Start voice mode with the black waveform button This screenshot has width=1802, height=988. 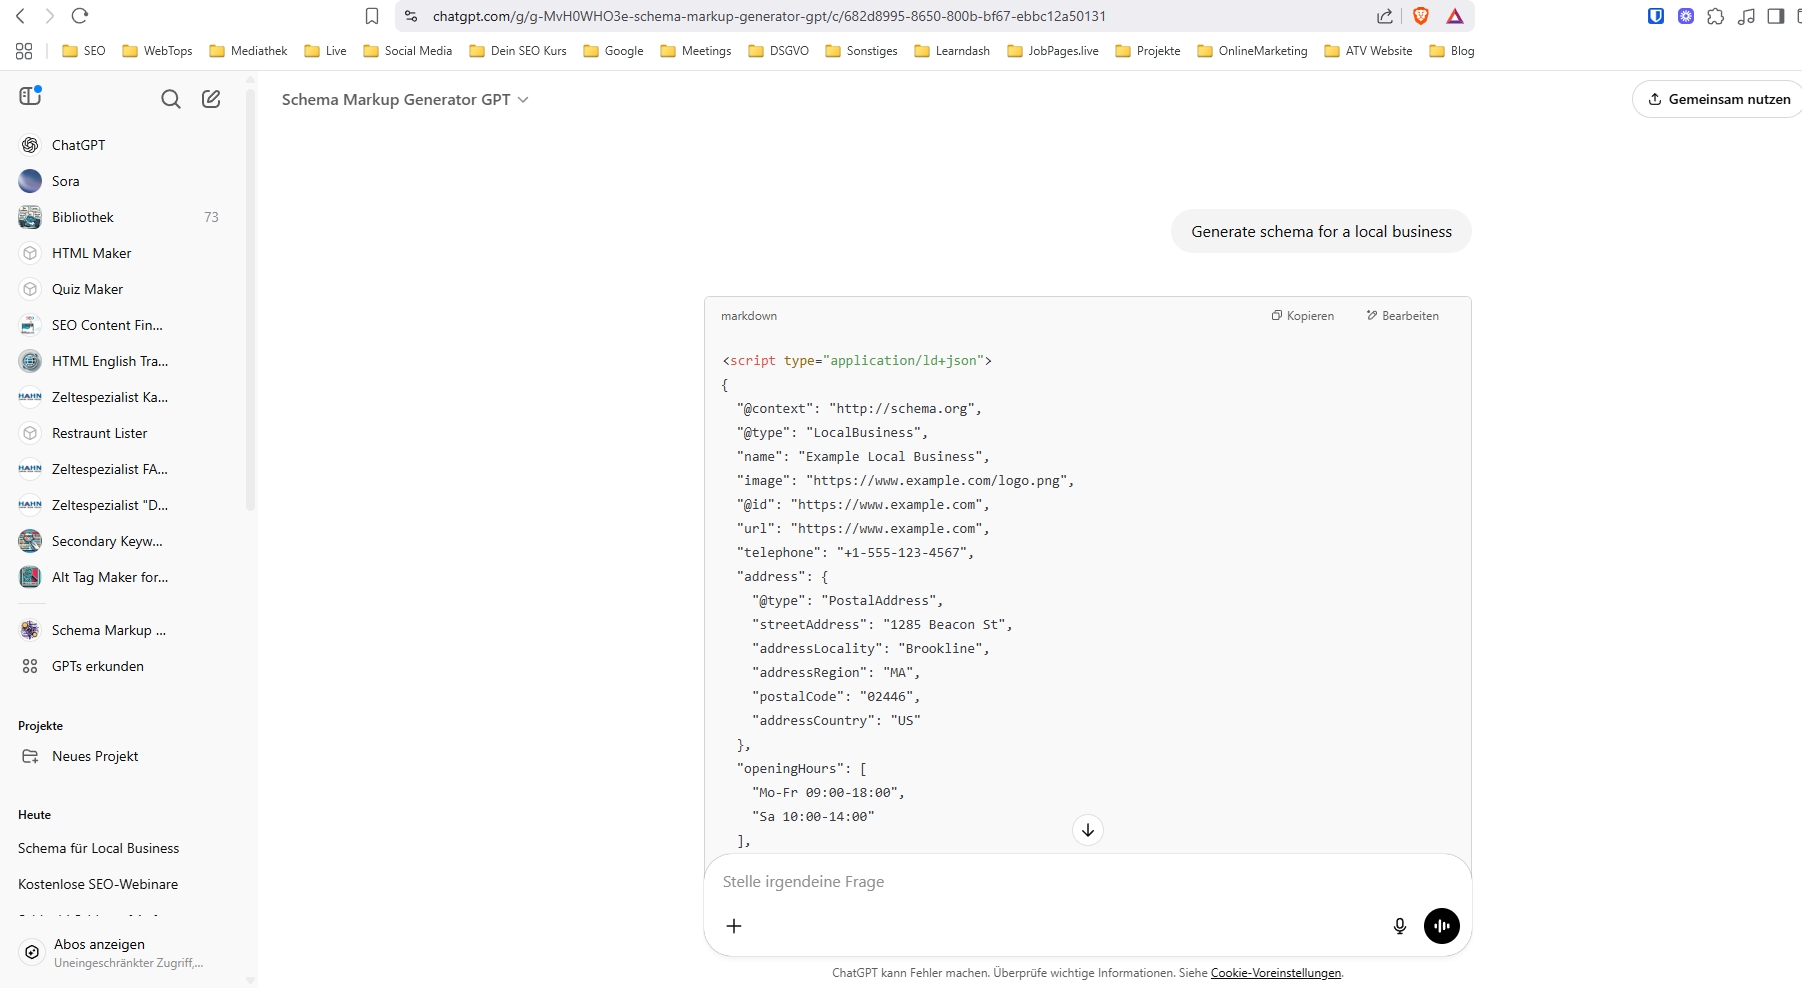pos(1441,926)
